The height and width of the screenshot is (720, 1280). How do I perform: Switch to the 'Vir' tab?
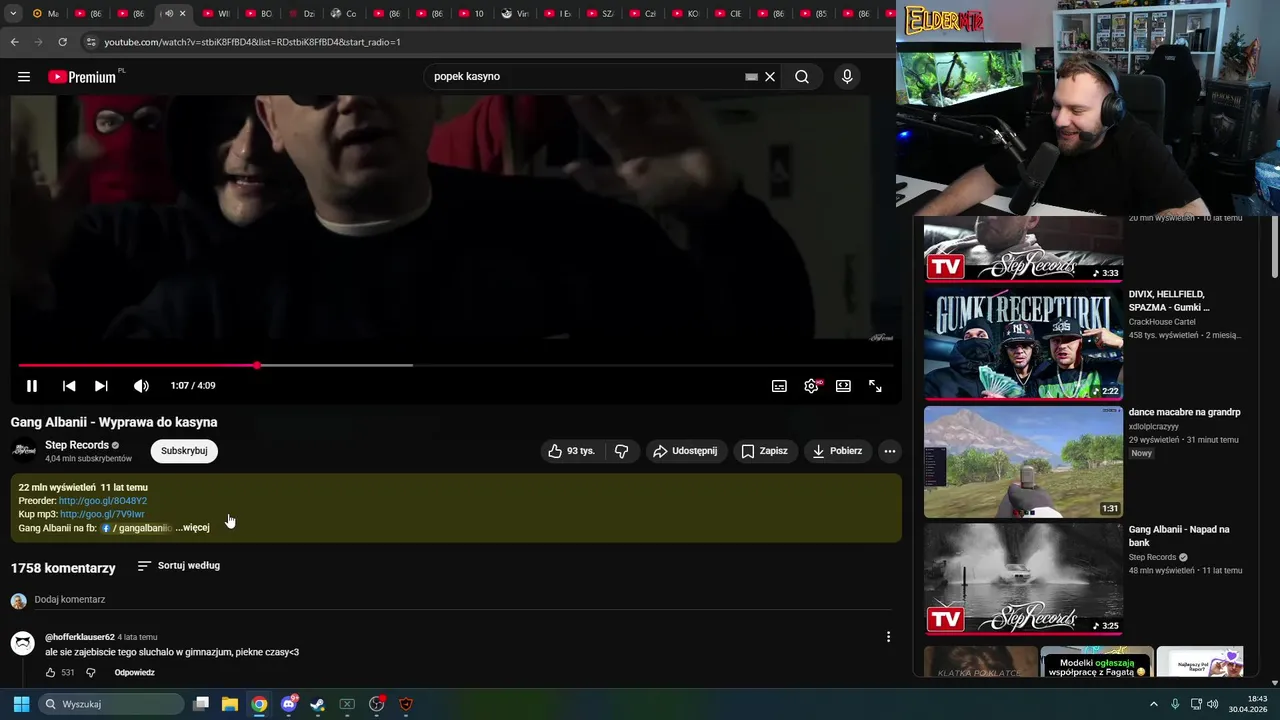coord(515,14)
